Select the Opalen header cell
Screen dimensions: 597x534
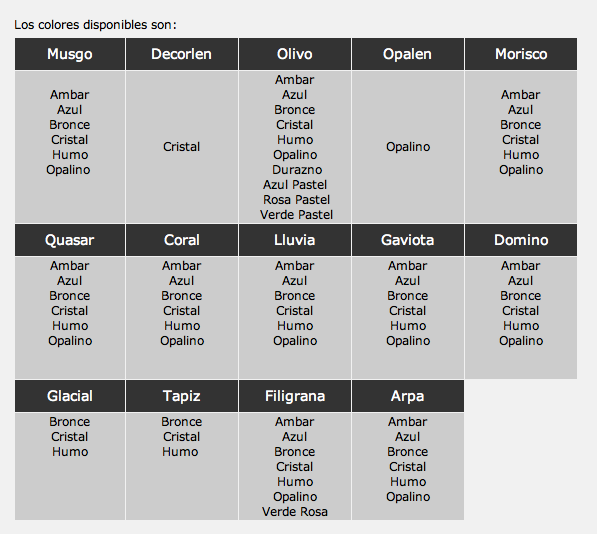click(x=408, y=54)
